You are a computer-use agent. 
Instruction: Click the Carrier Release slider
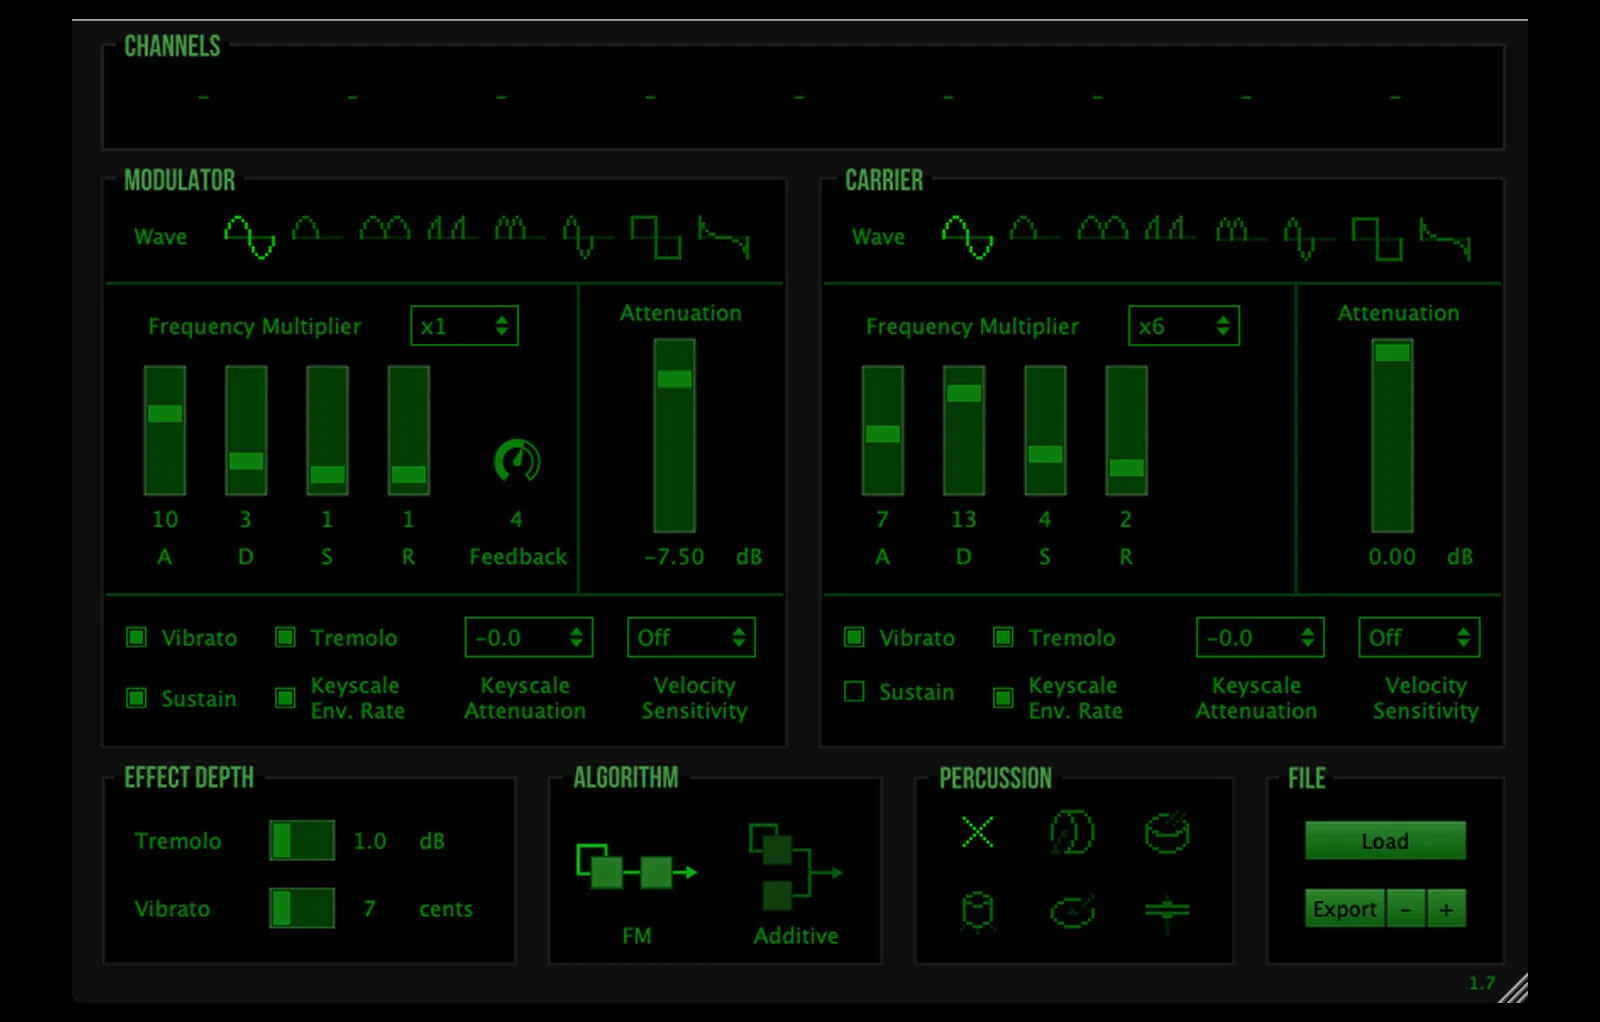1126,430
